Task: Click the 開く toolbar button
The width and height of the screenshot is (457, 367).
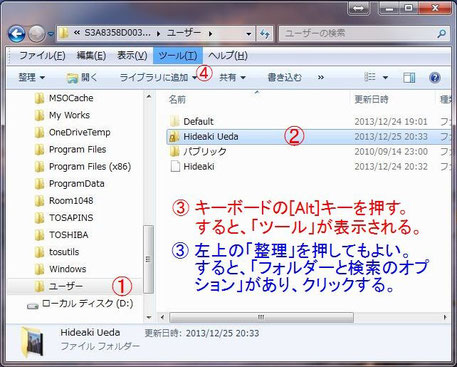Action: 82,78
